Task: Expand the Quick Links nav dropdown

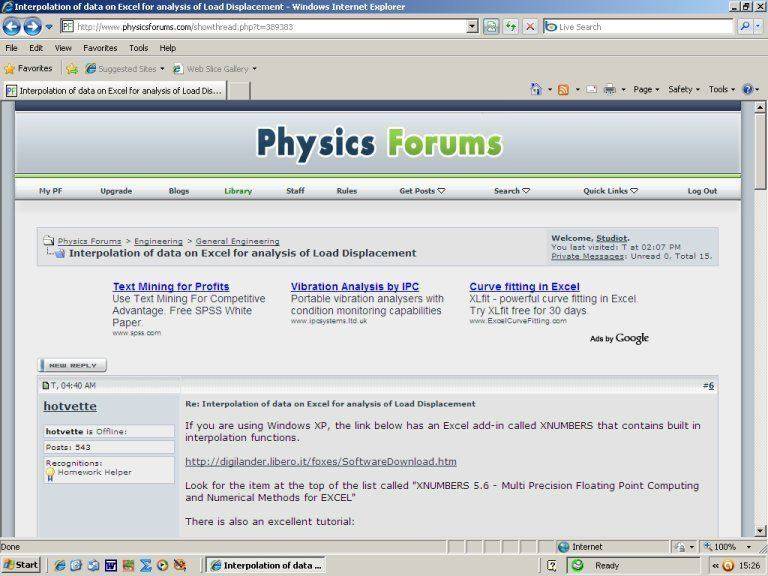Action: point(610,191)
